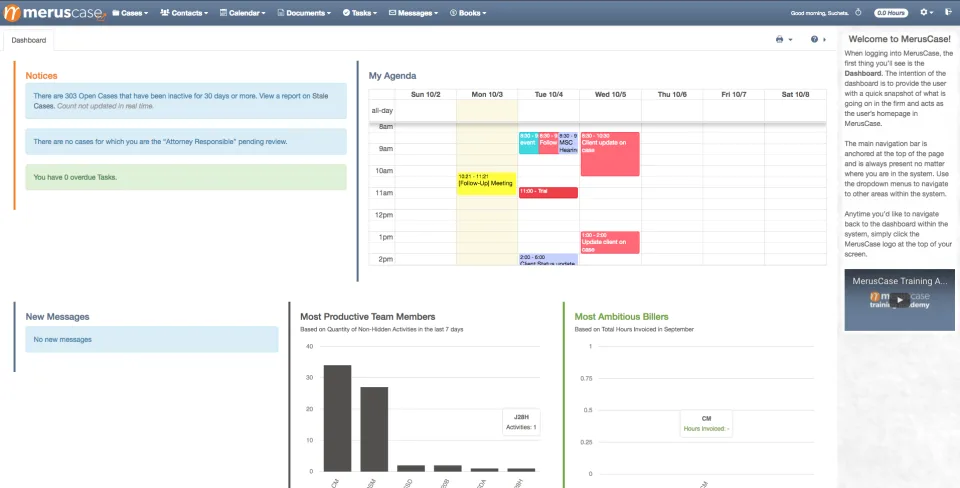Open the settings gear menu

point(926,12)
